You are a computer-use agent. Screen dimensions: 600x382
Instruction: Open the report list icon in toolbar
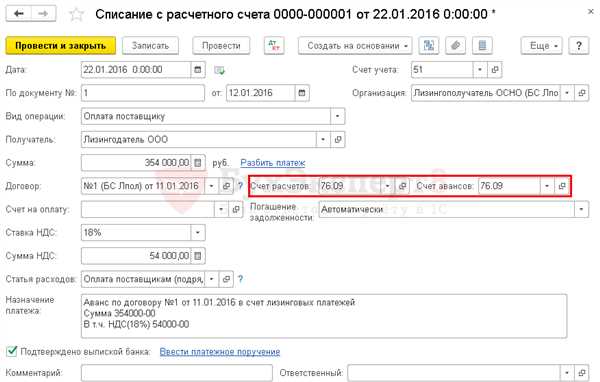[482, 46]
